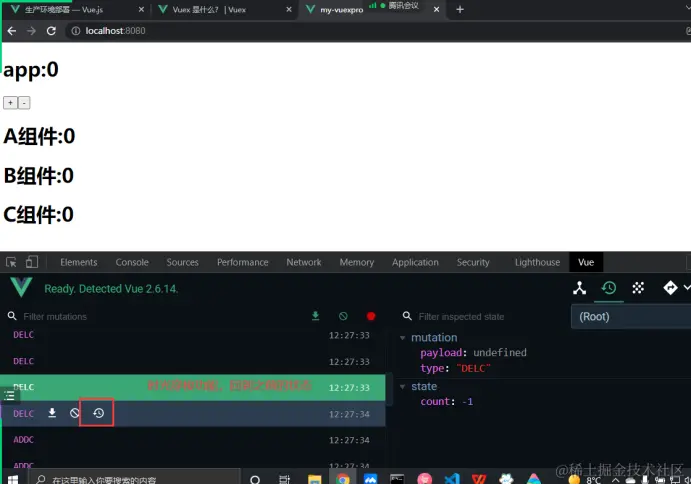Open the Components tree icon in Vue devtools
Screen dimensions: 691x485
pyautogui.click(x=579, y=288)
